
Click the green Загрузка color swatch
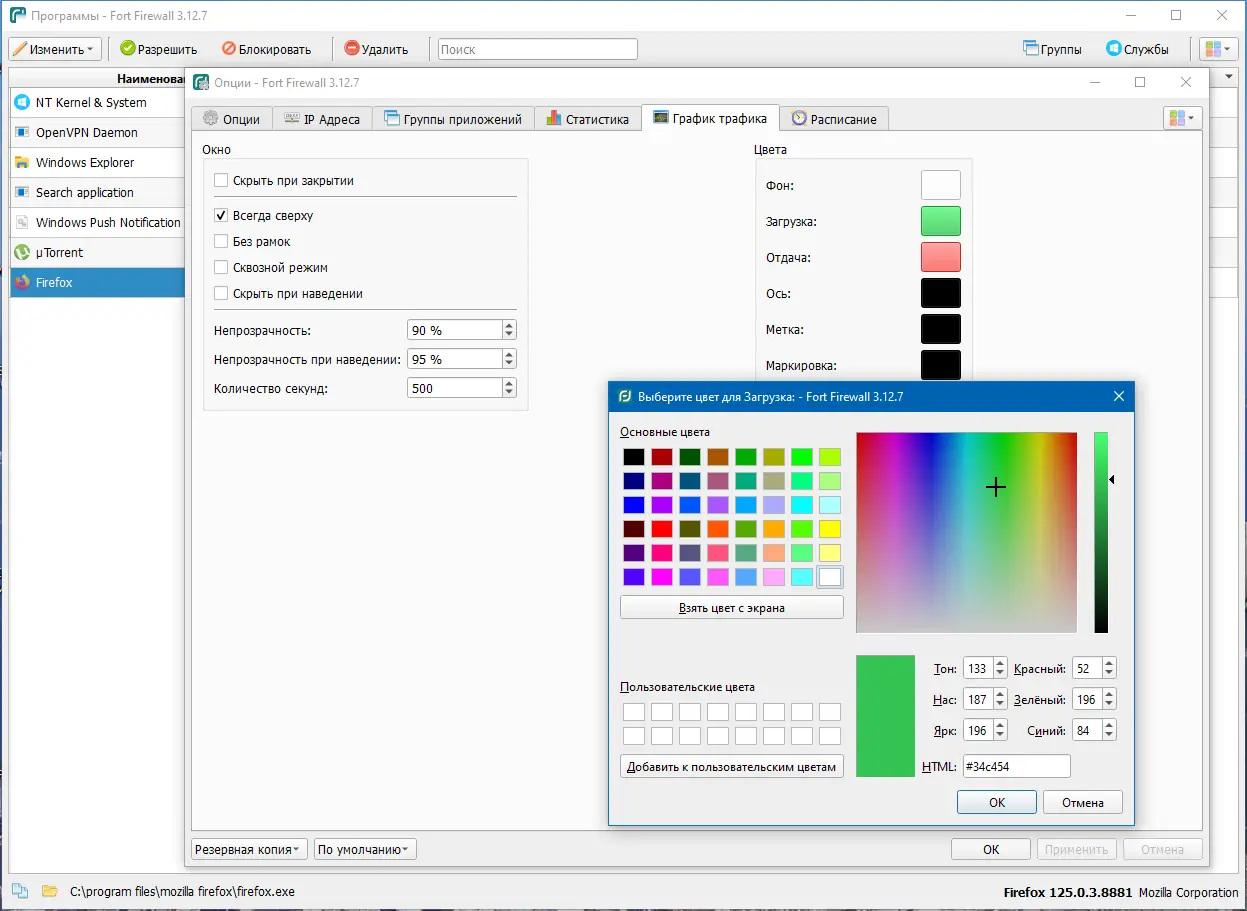[941, 221]
